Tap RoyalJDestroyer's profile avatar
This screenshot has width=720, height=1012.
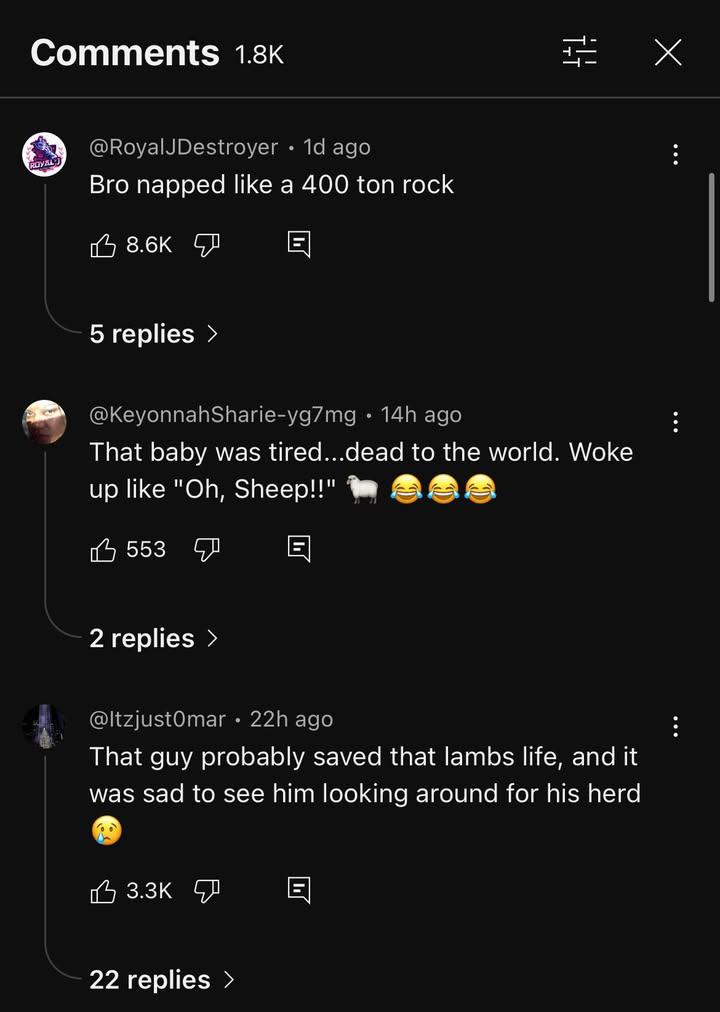44,154
